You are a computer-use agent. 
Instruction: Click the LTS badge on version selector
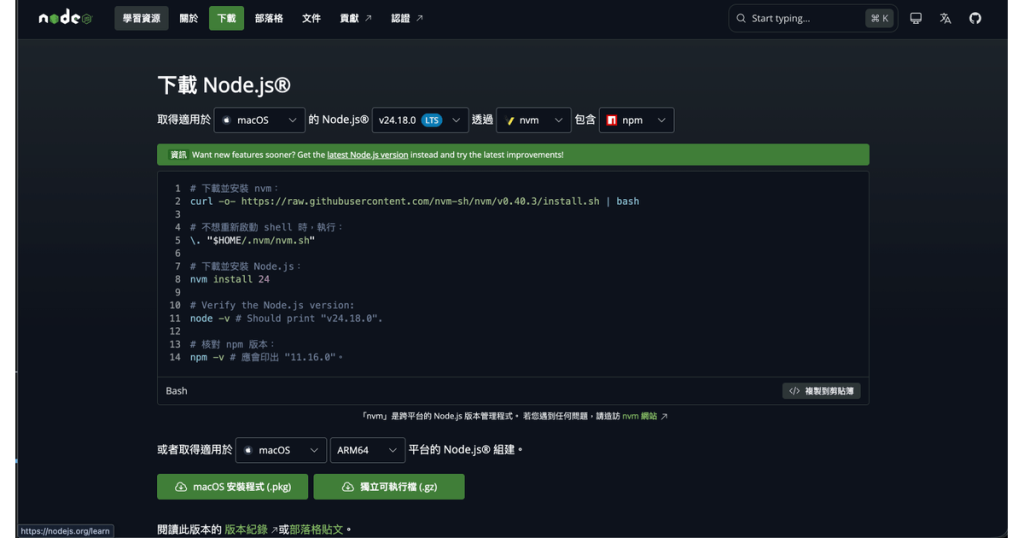point(432,120)
